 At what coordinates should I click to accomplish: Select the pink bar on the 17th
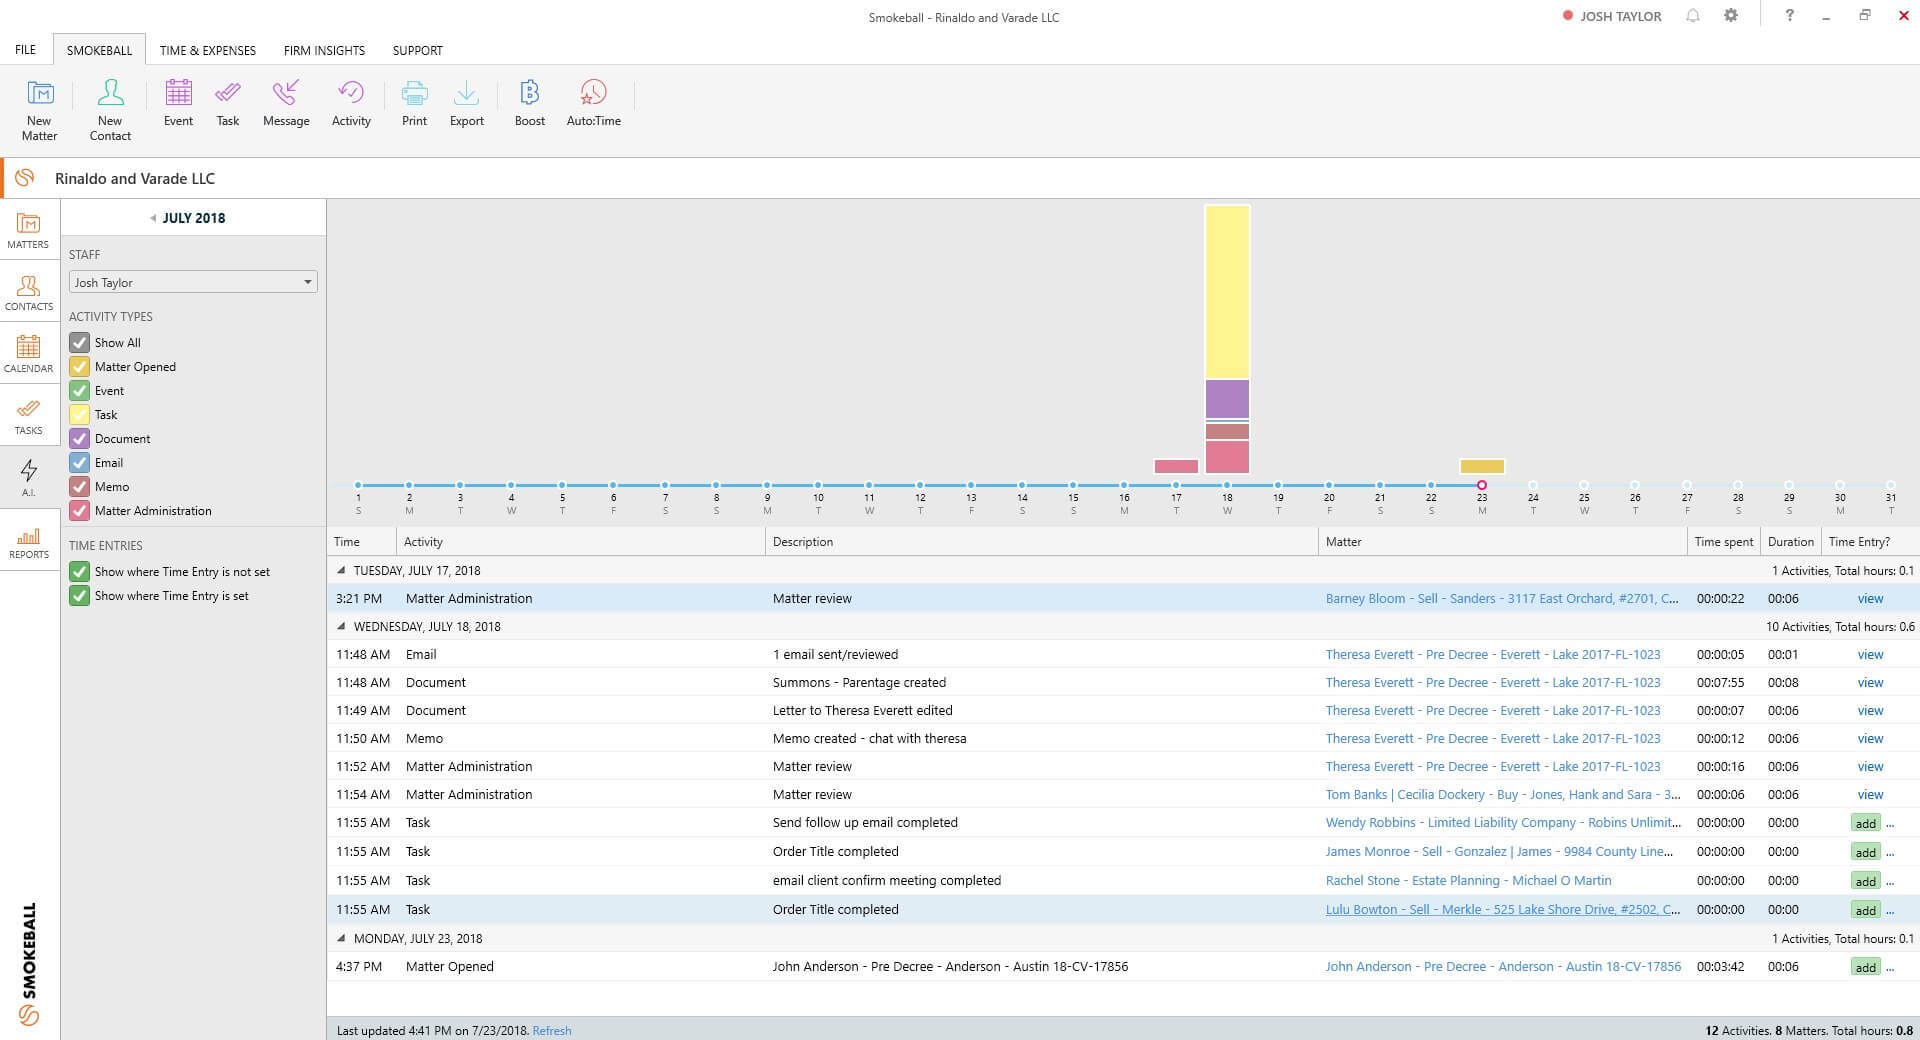click(1176, 466)
